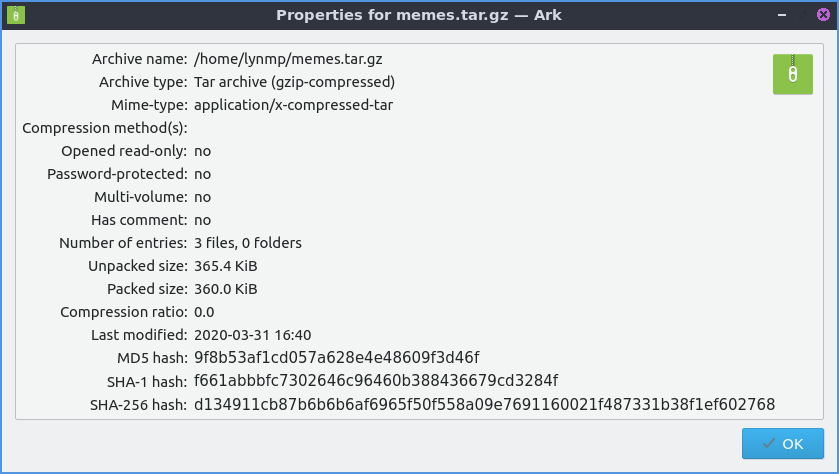Select the Tar archive (gzip-compressed) type text

[x=294, y=82]
